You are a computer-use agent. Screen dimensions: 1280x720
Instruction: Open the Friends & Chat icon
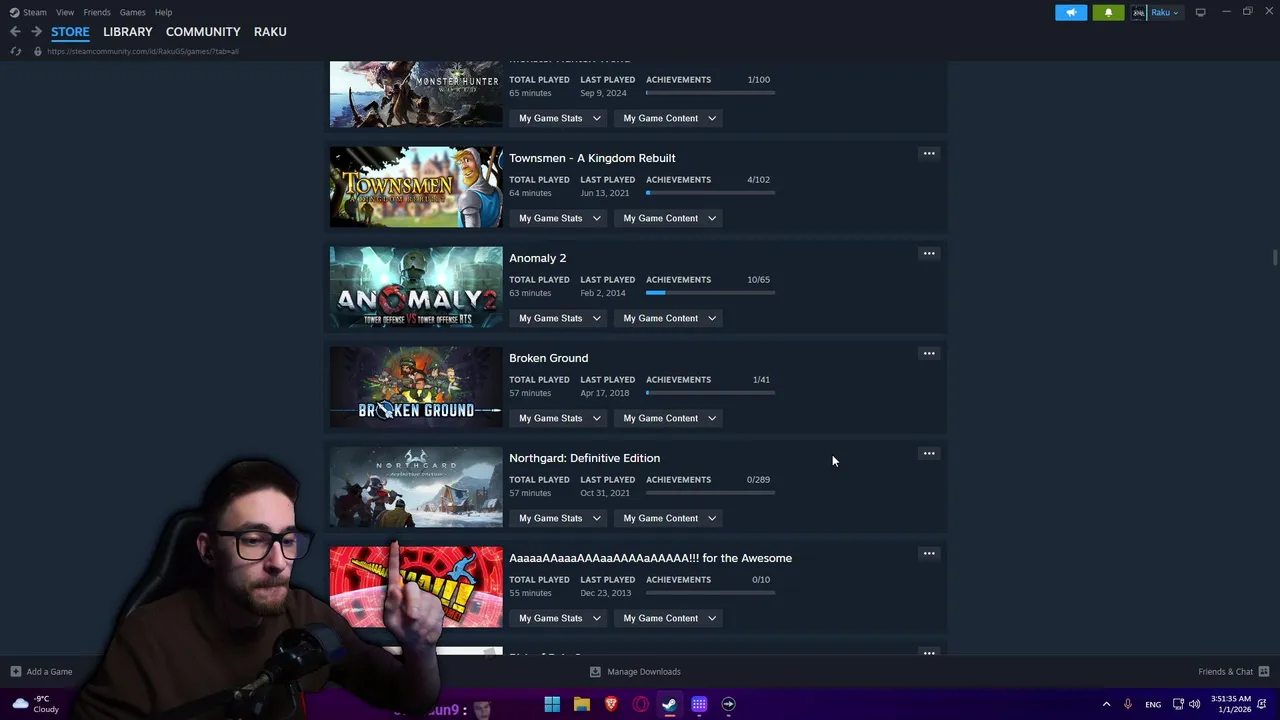click(1264, 672)
